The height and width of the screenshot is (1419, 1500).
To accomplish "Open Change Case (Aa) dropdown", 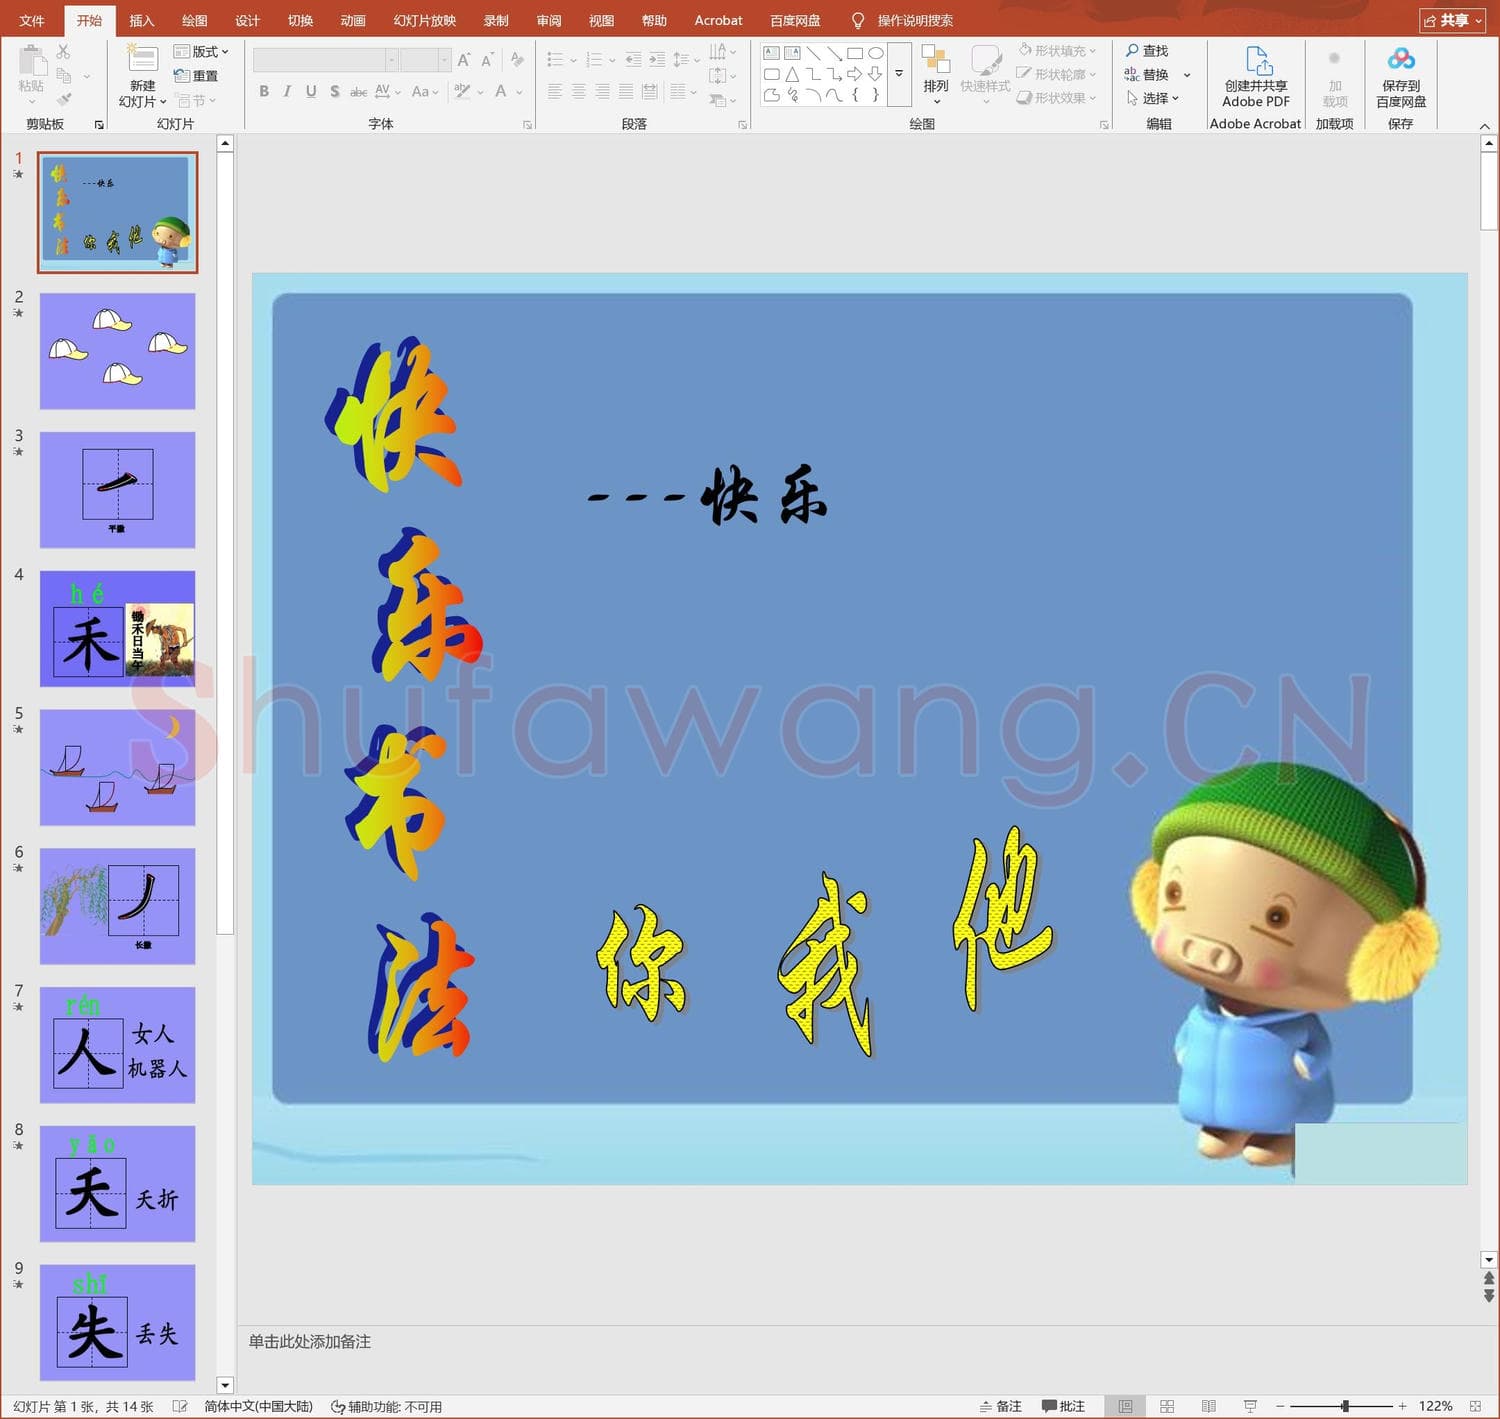I will pos(425,91).
